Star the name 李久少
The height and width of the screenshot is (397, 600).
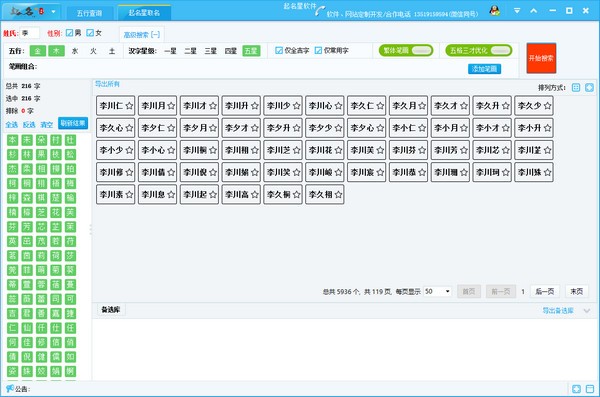(x=547, y=106)
